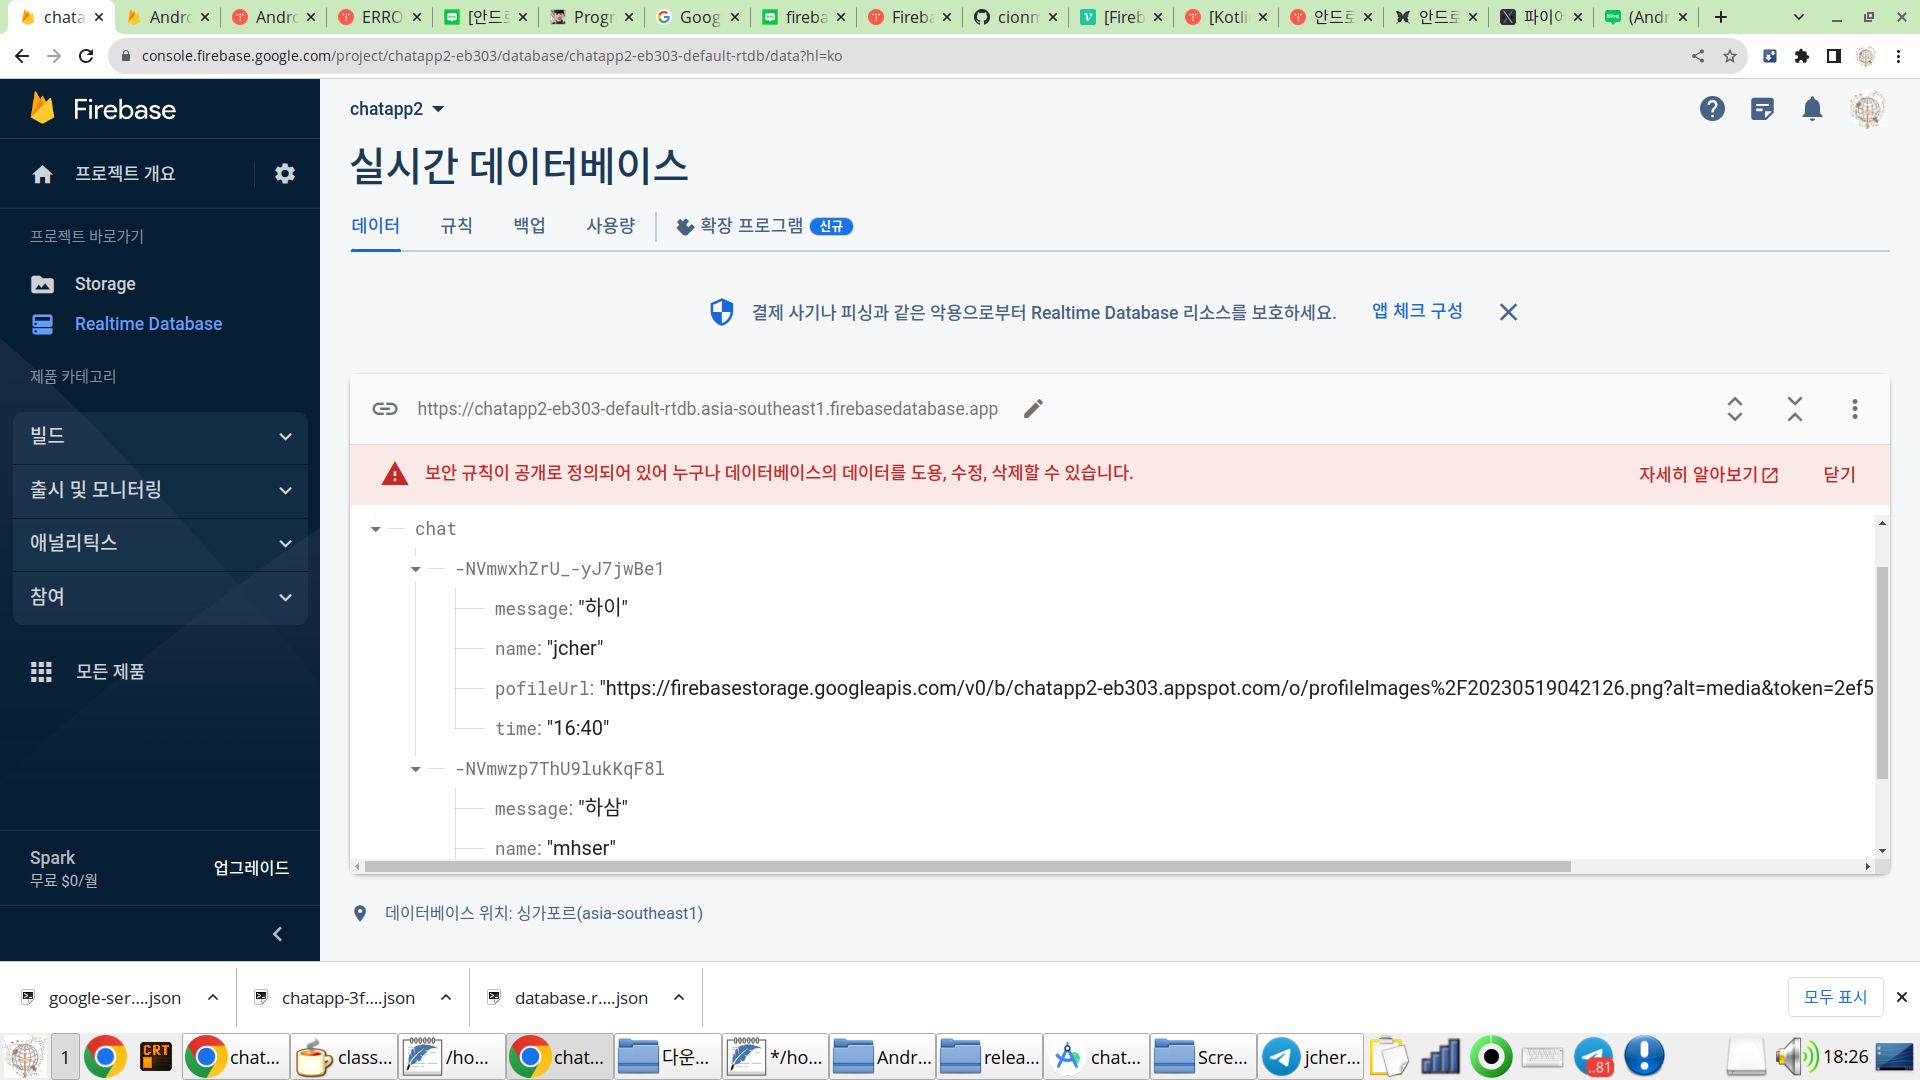
Task: Switch to the 백업 tab
Action: [530, 226]
